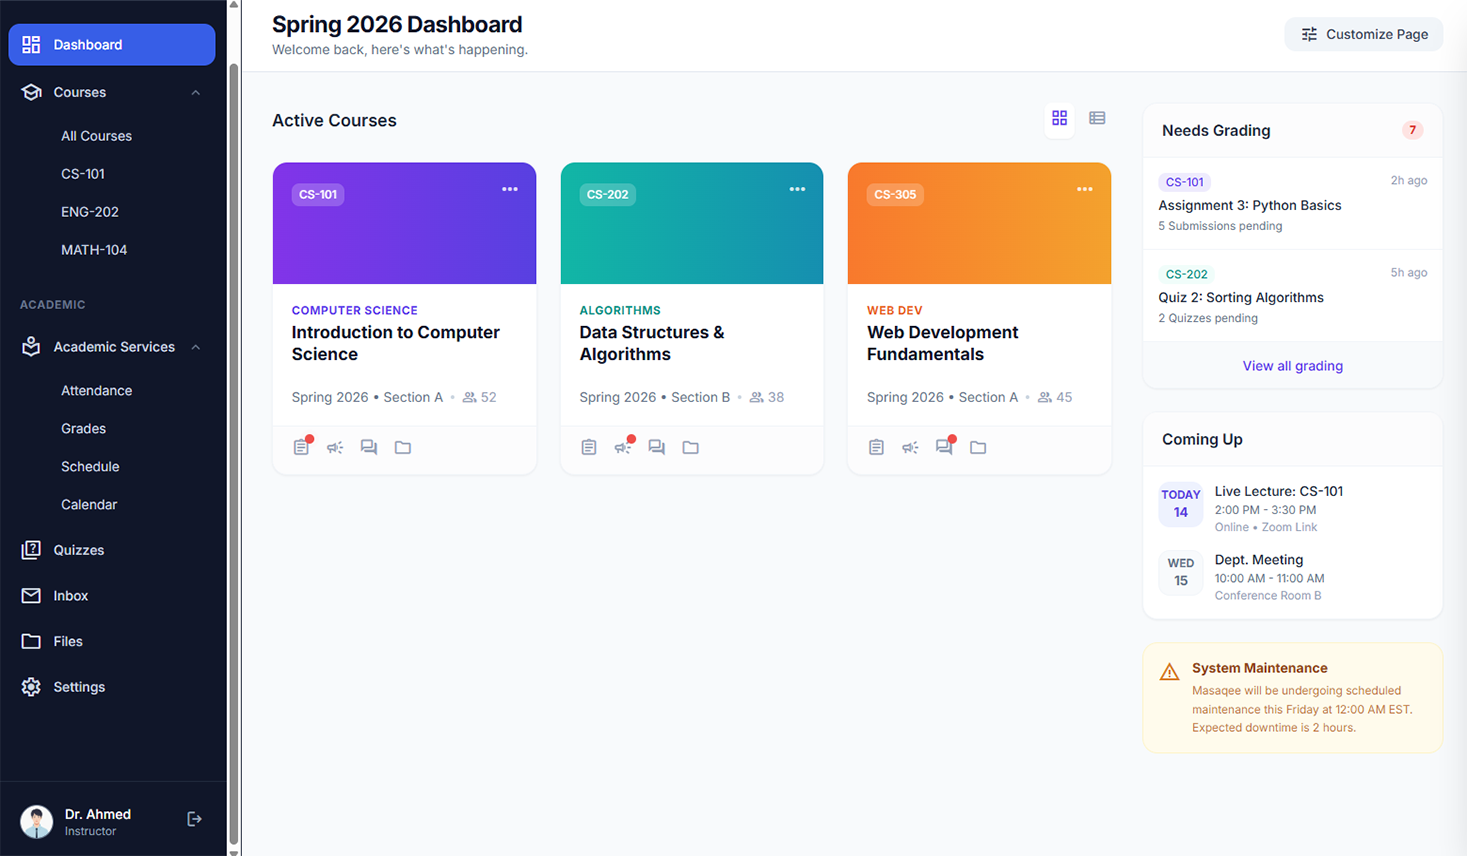Open discussions icon on CS-101 card

click(369, 447)
